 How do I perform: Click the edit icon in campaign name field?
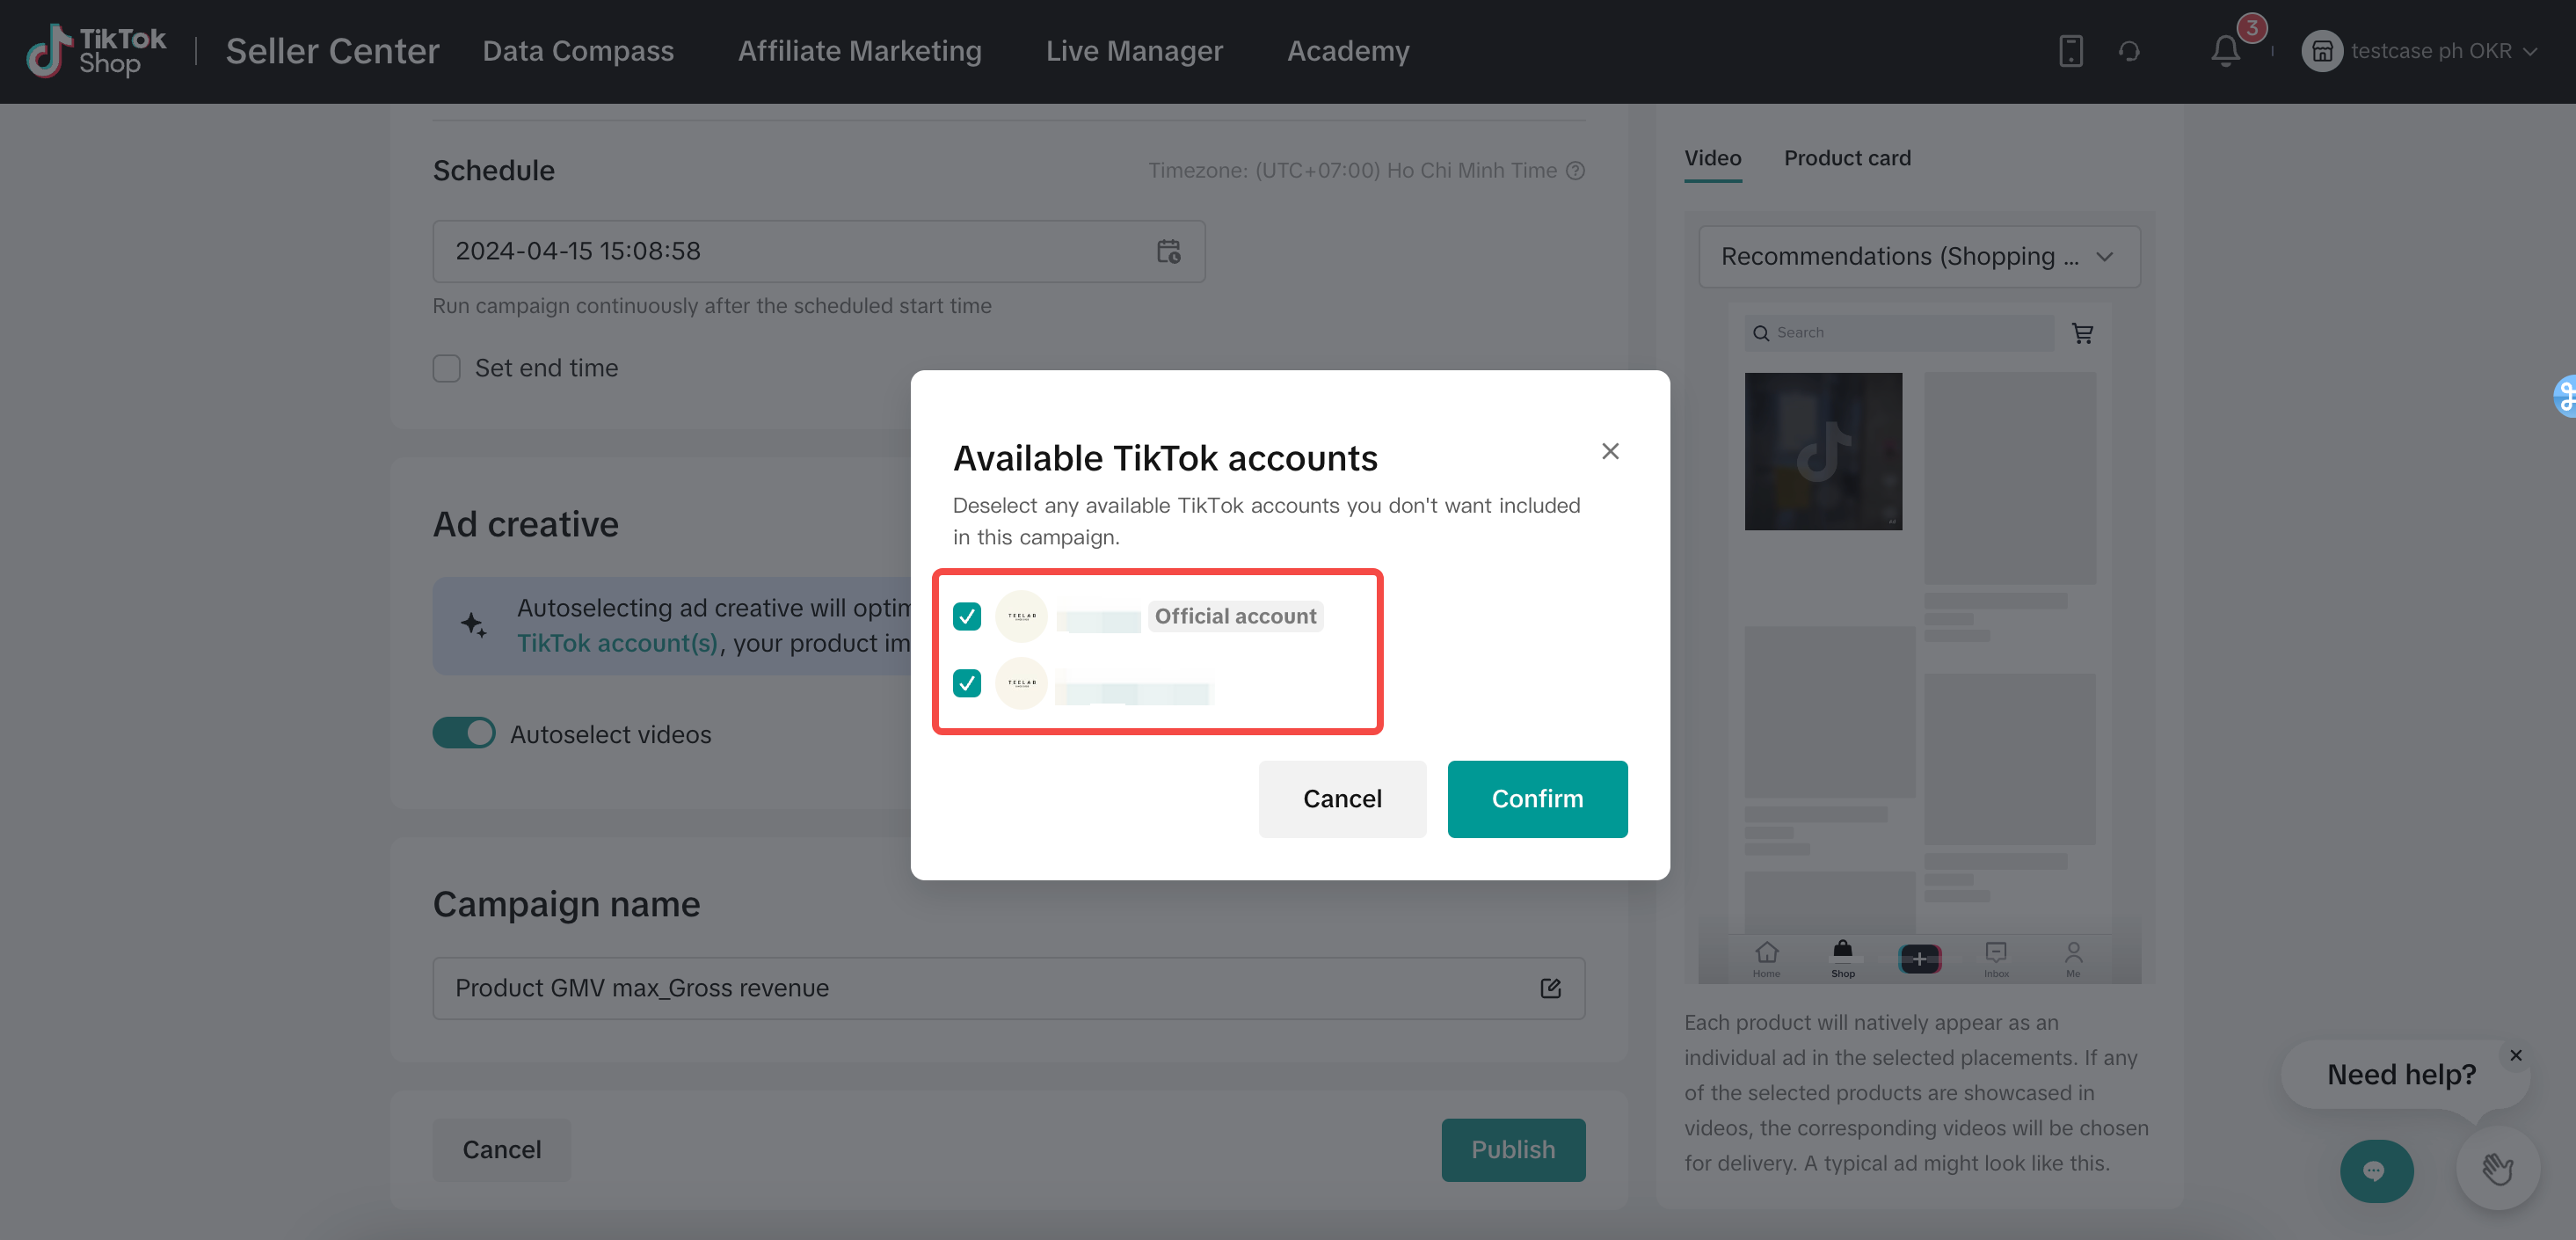click(1550, 988)
